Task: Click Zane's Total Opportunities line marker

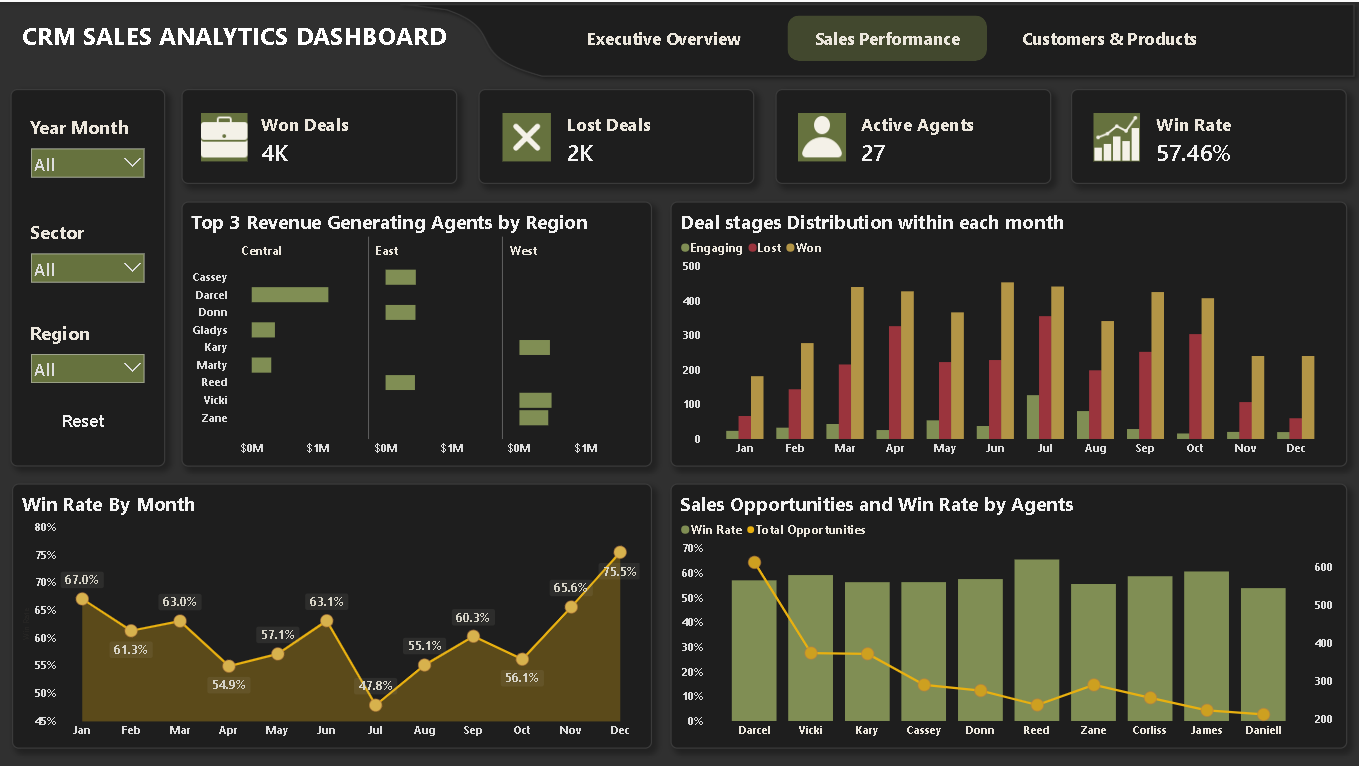Action: (x=1094, y=685)
